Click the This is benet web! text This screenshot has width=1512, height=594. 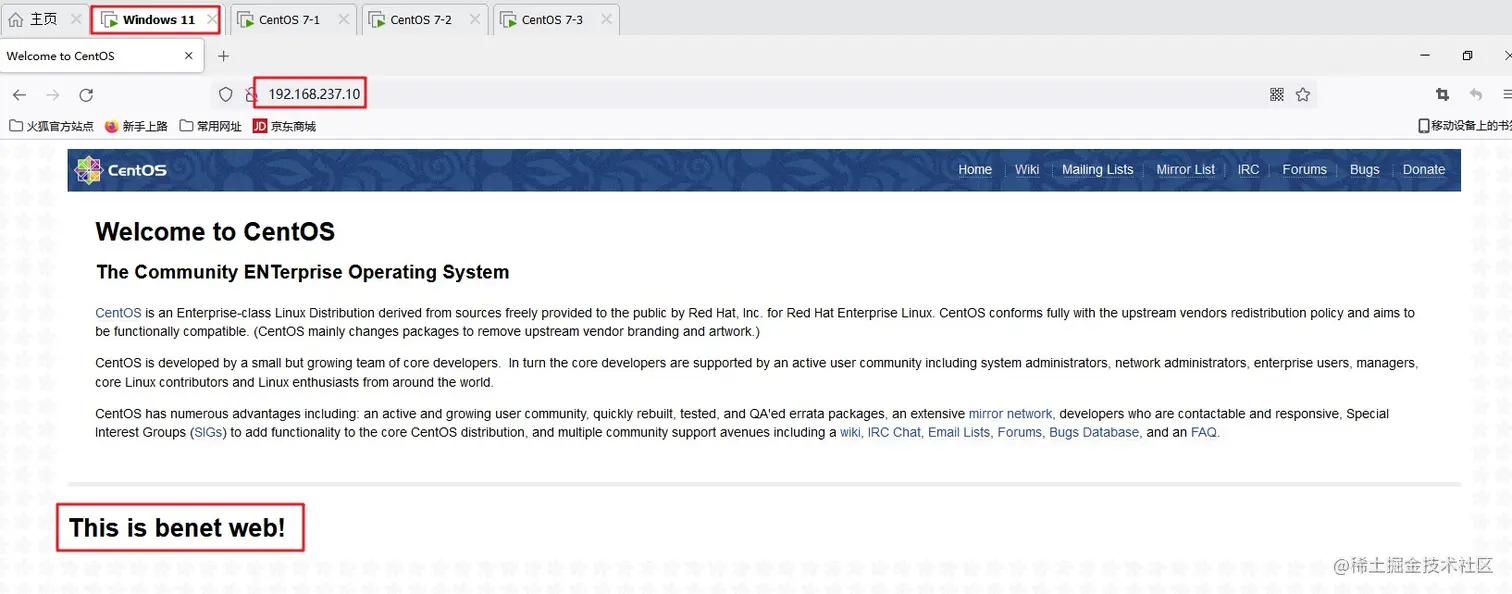(177, 528)
